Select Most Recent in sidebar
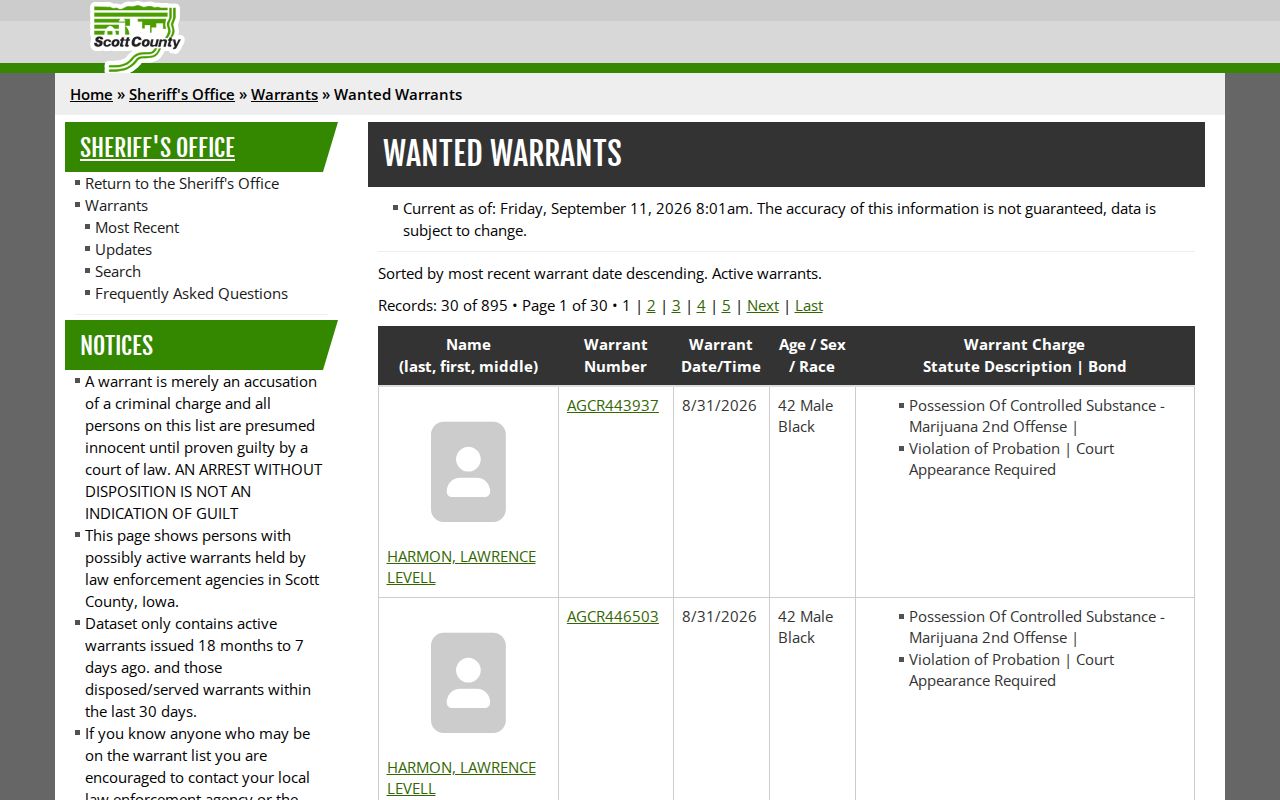 click(137, 227)
